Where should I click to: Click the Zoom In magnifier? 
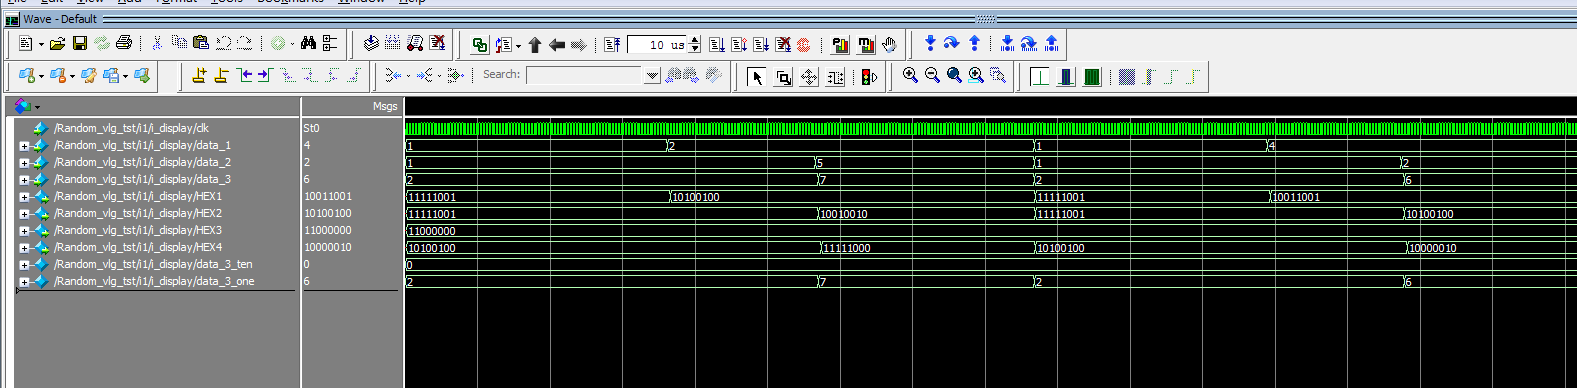tap(910, 76)
